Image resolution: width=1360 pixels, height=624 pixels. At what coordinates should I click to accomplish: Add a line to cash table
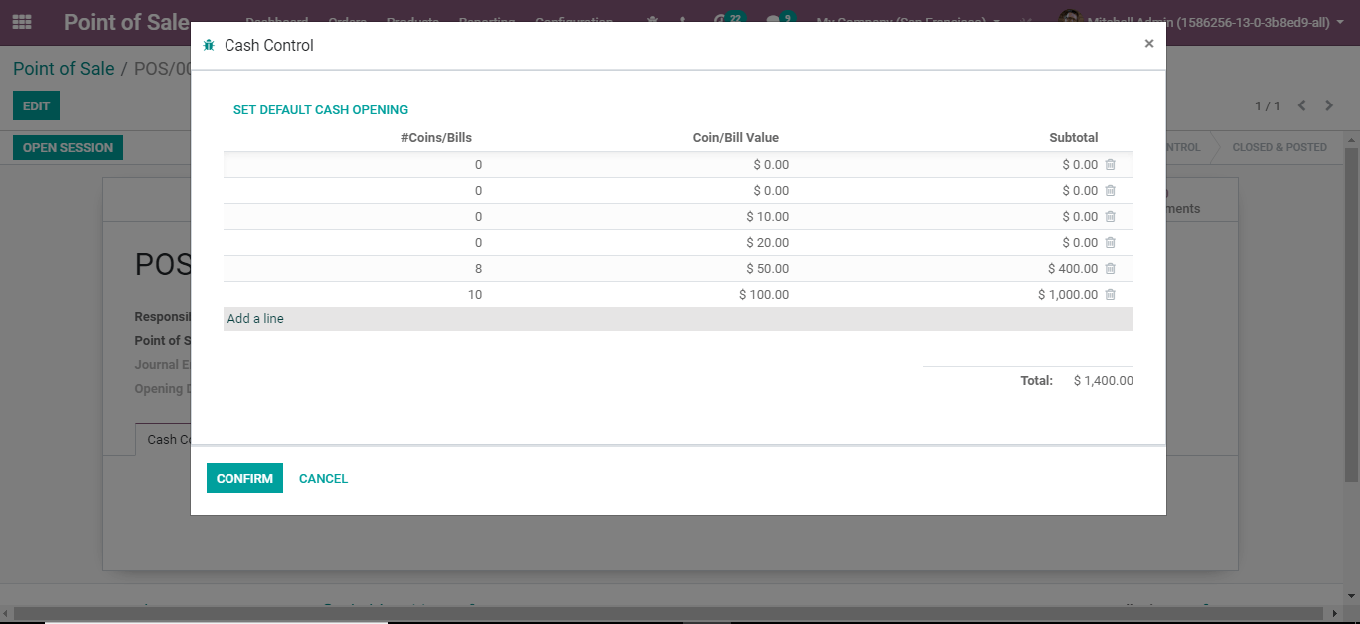pos(255,319)
